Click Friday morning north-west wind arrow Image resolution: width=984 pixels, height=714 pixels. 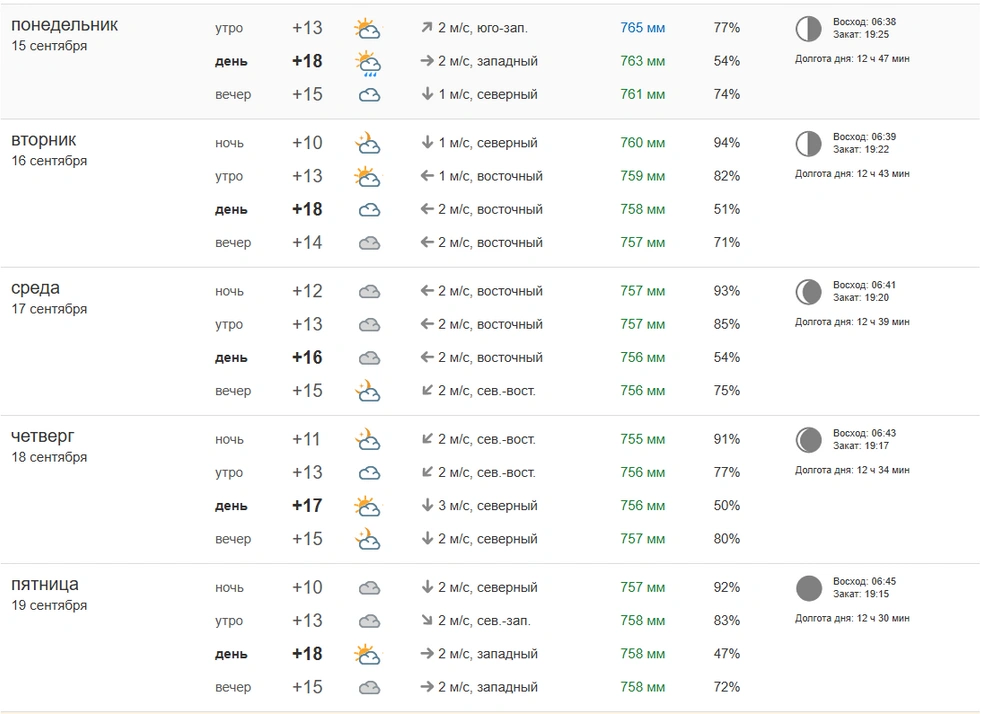[427, 621]
